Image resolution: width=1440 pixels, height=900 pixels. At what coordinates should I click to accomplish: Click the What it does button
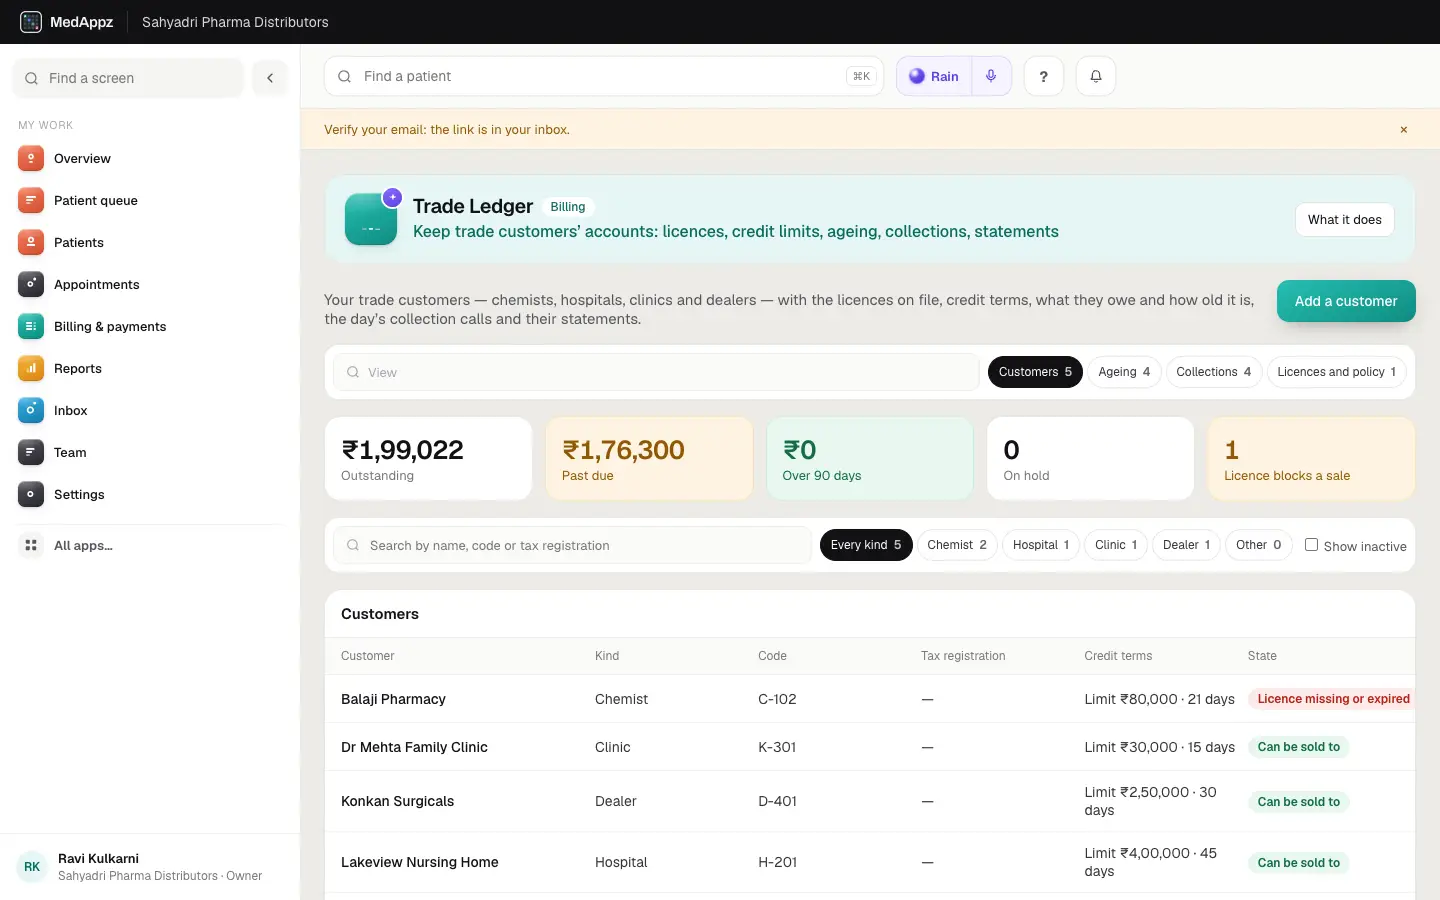1344,220
